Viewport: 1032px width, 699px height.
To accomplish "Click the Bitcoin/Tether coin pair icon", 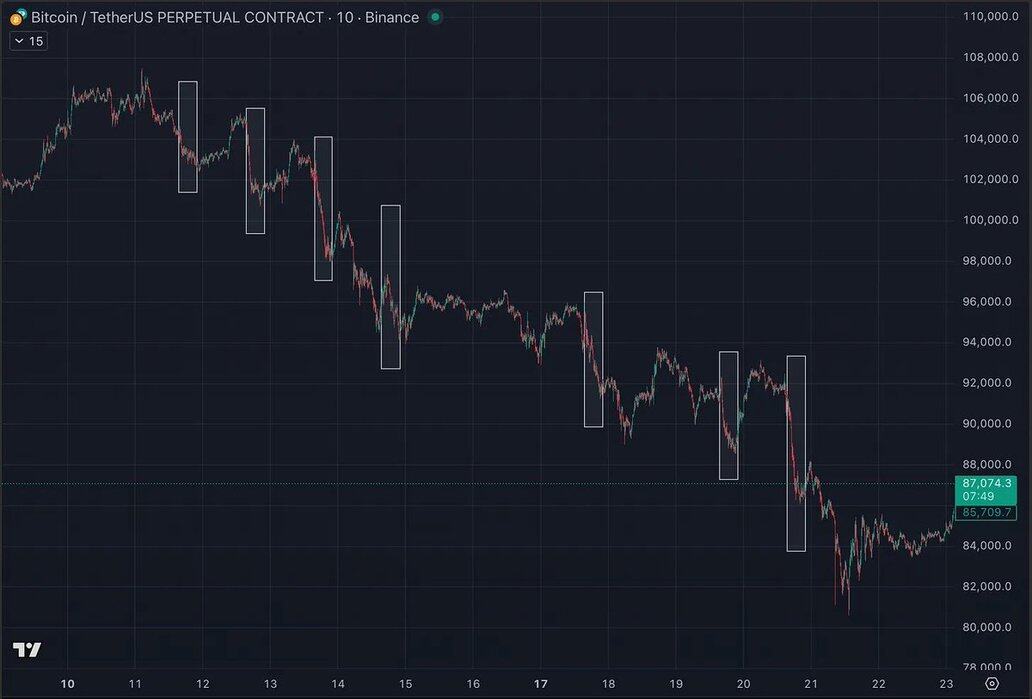I will 18,17.
